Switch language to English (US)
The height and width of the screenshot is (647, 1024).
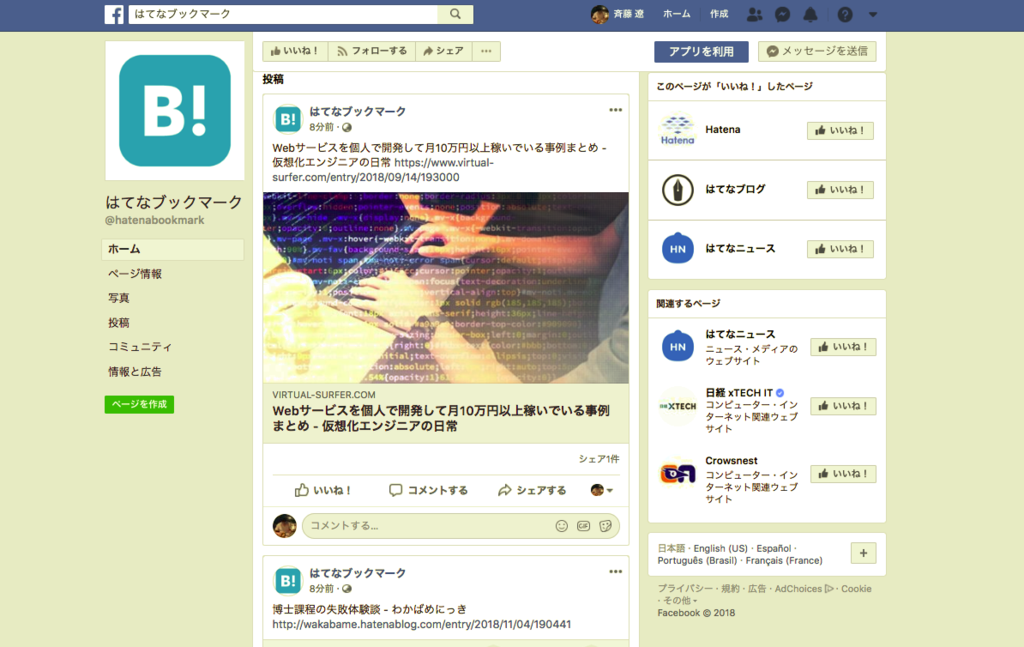(720, 548)
